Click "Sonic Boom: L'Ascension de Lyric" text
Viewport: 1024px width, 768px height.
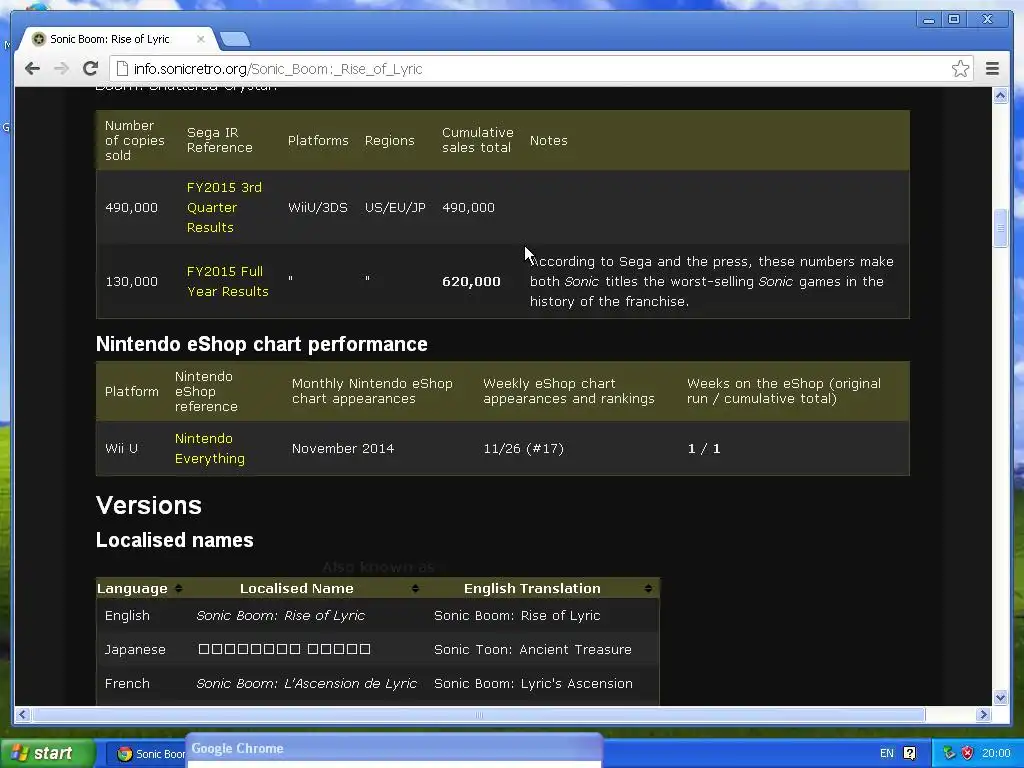coord(306,683)
